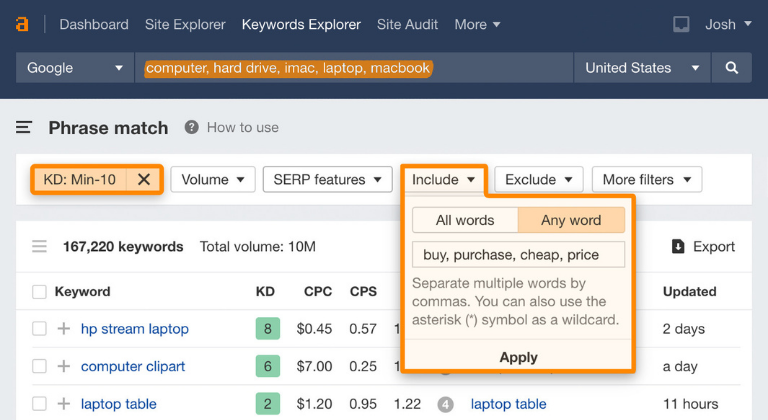Sort by the CPS column header
Viewport: 768px width, 420px height.
tap(363, 292)
